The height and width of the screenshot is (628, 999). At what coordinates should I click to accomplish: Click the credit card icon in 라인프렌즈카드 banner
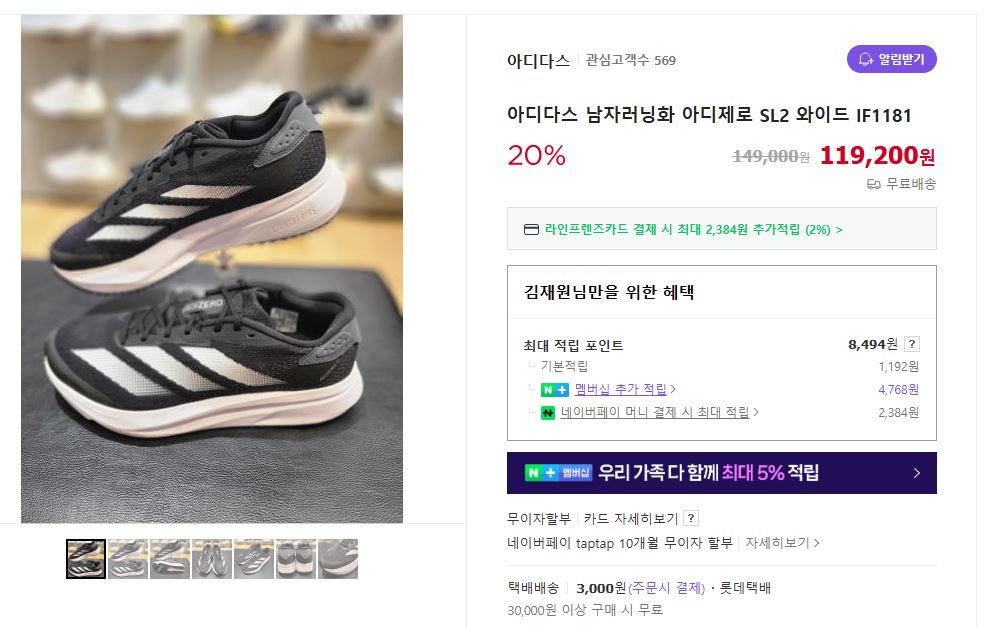pyautogui.click(x=531, y=229)
